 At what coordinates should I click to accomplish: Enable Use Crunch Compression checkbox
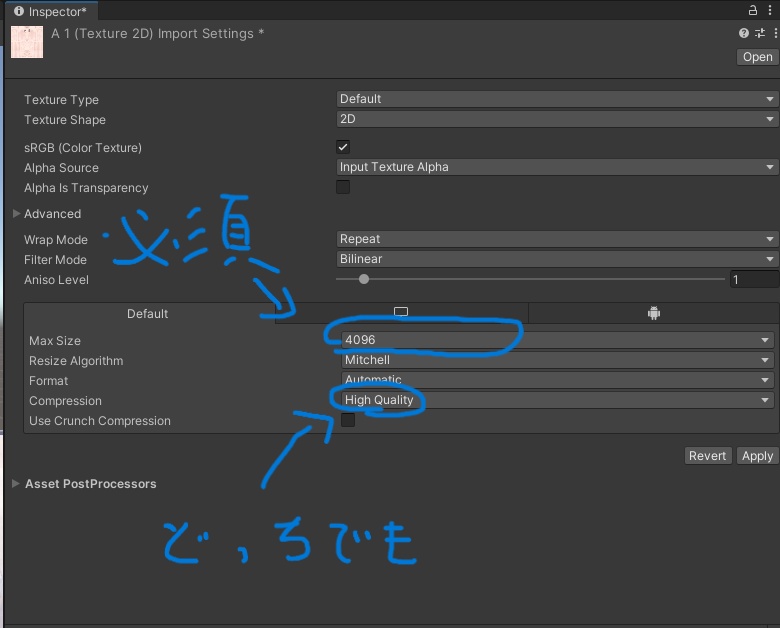[347, 421]
